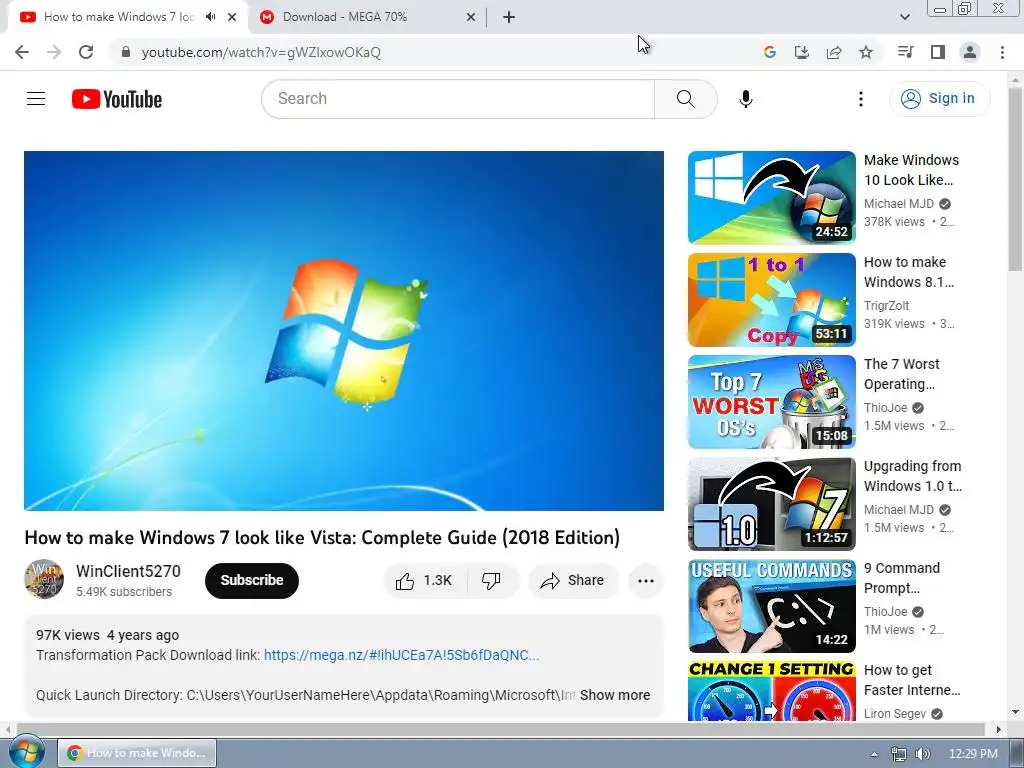Click title 'How to make Windows 8.1...'

point(909,272)
